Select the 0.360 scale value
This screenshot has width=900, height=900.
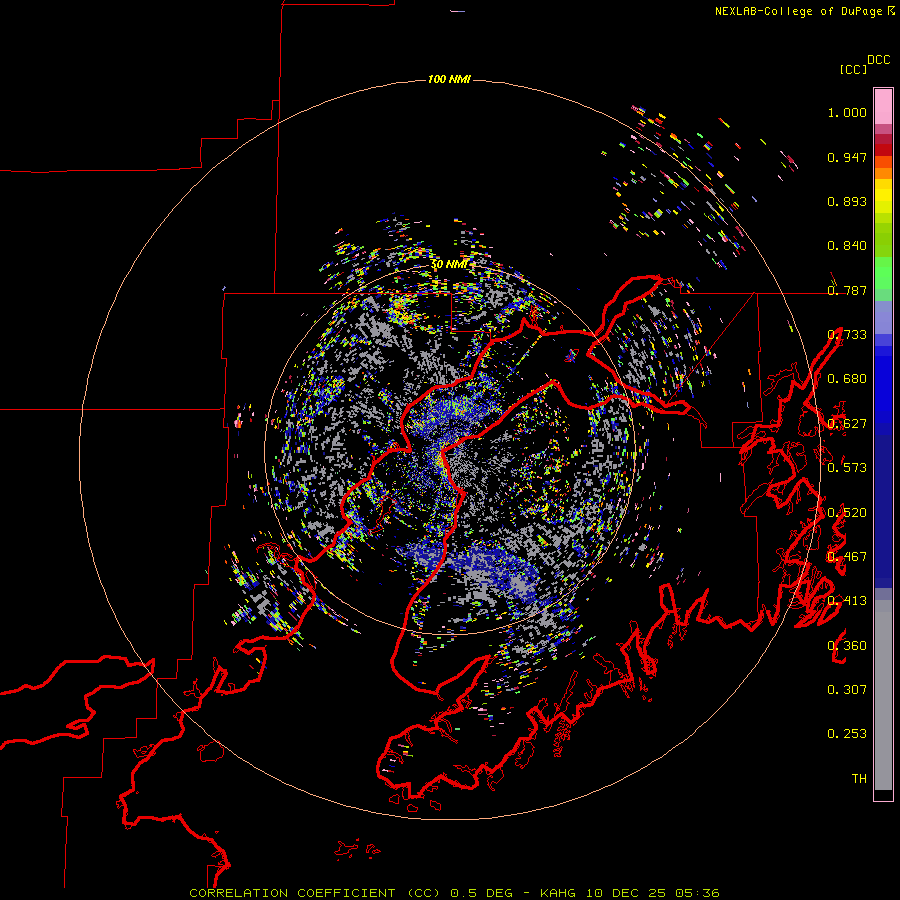(x=847, y=646)
